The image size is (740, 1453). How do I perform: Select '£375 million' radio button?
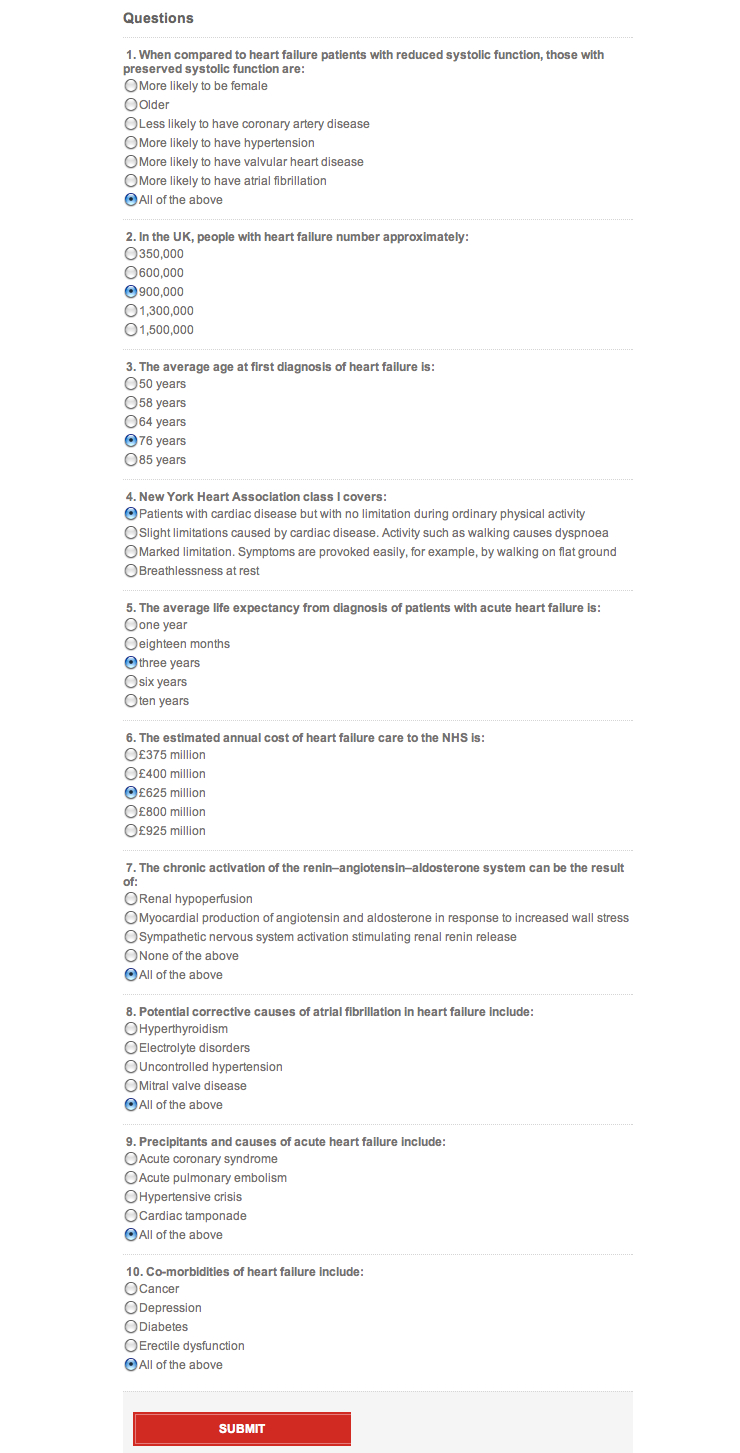(x=131, y=755)
